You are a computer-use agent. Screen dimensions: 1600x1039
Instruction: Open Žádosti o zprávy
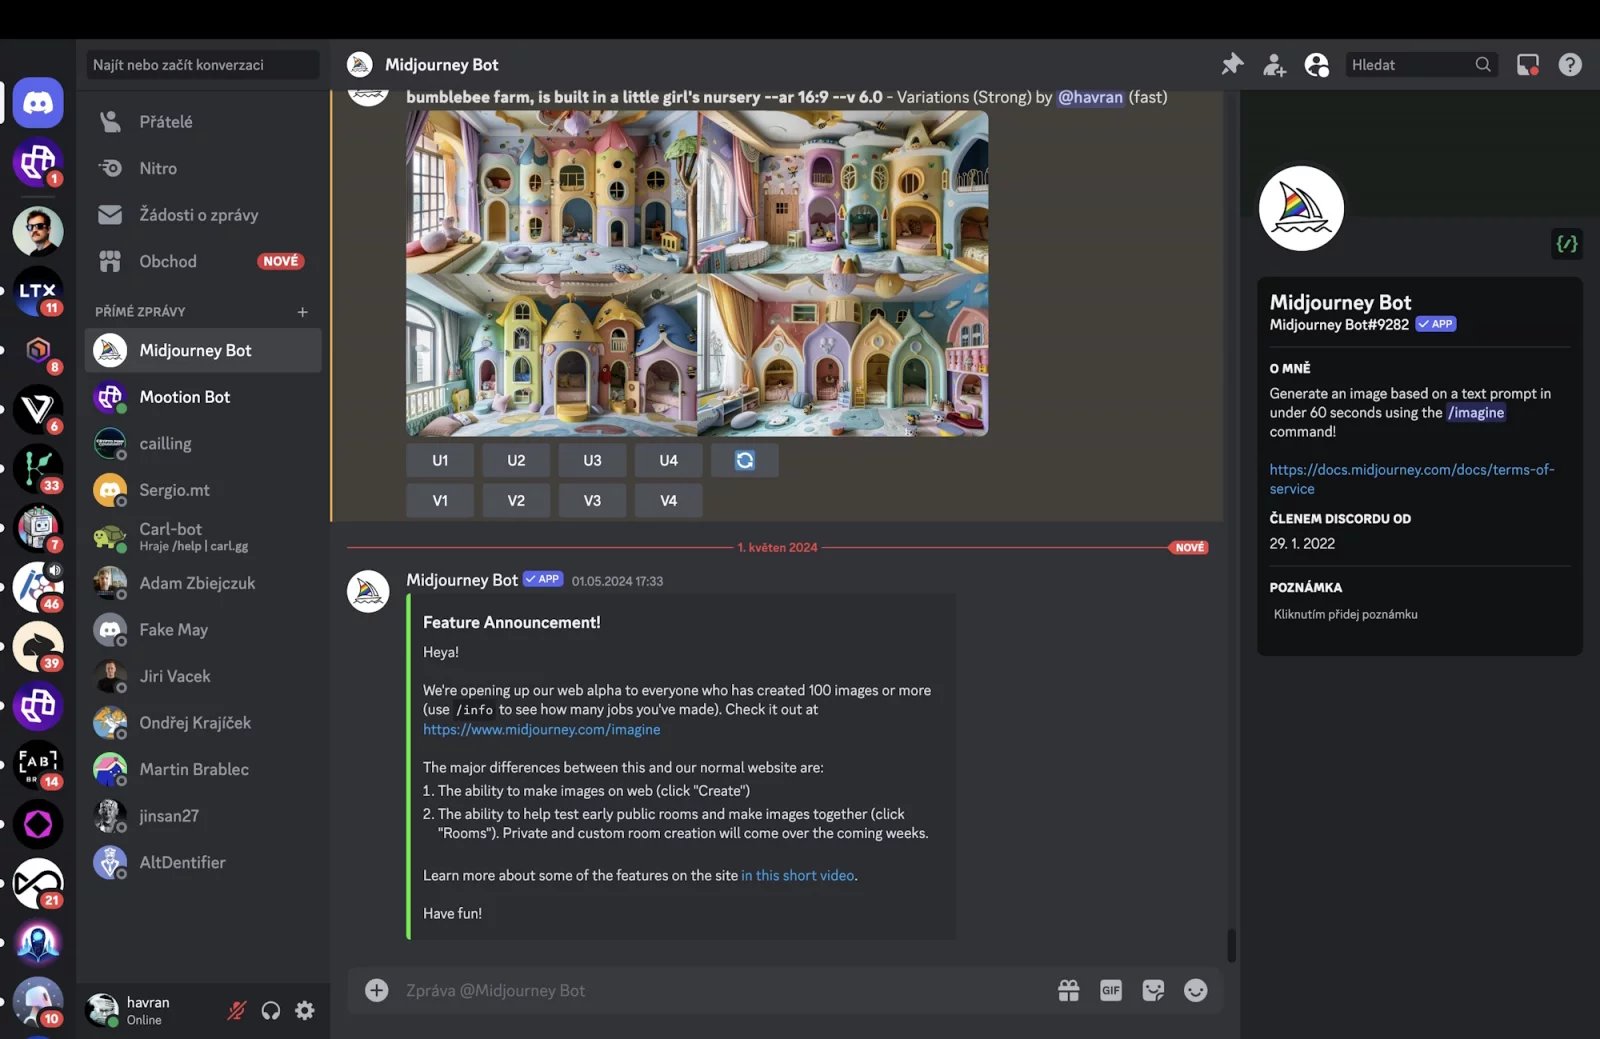(203, 215)
